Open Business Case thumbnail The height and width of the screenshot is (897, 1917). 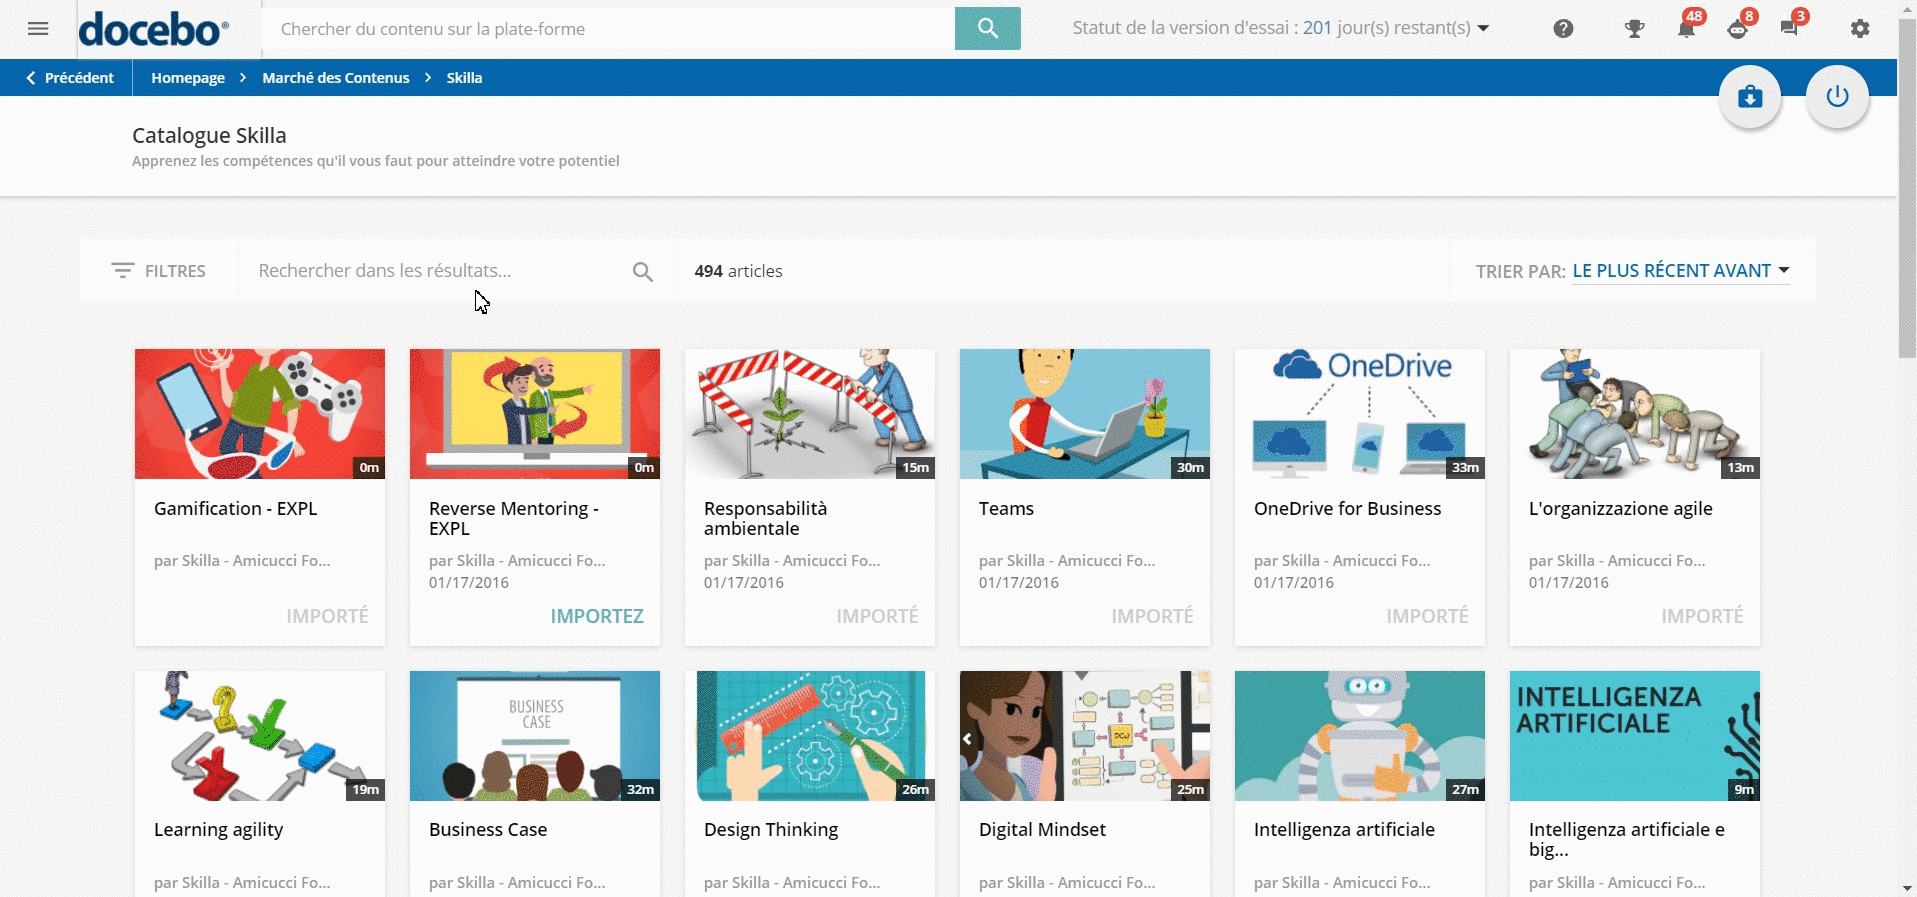tap(535, 736)
